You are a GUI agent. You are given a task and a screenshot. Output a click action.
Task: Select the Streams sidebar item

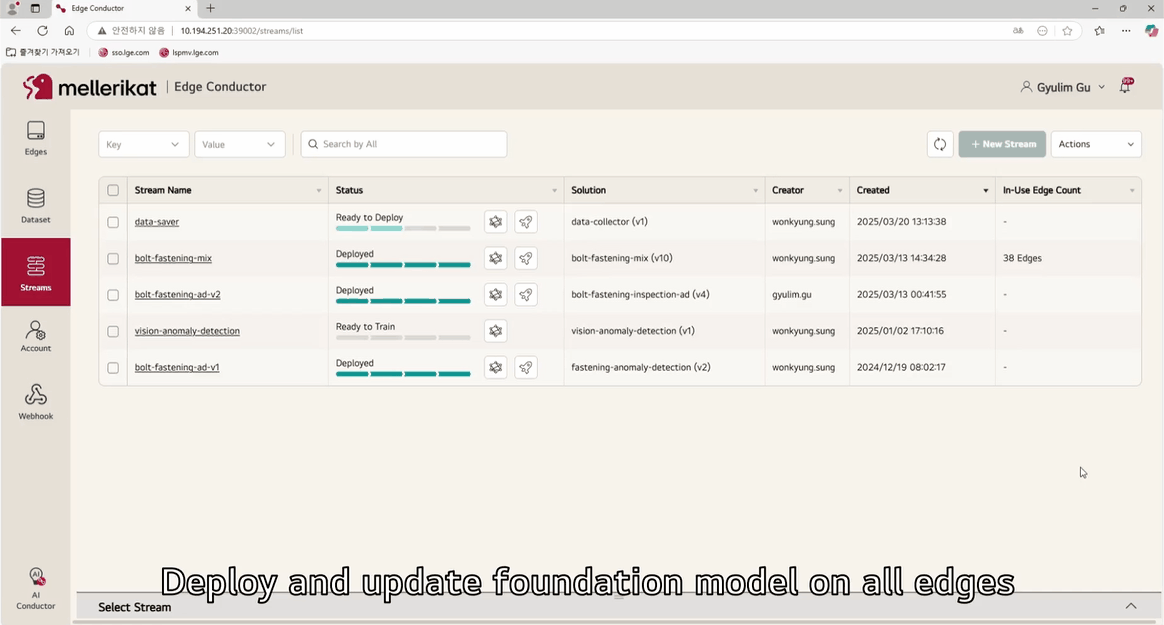36,272
